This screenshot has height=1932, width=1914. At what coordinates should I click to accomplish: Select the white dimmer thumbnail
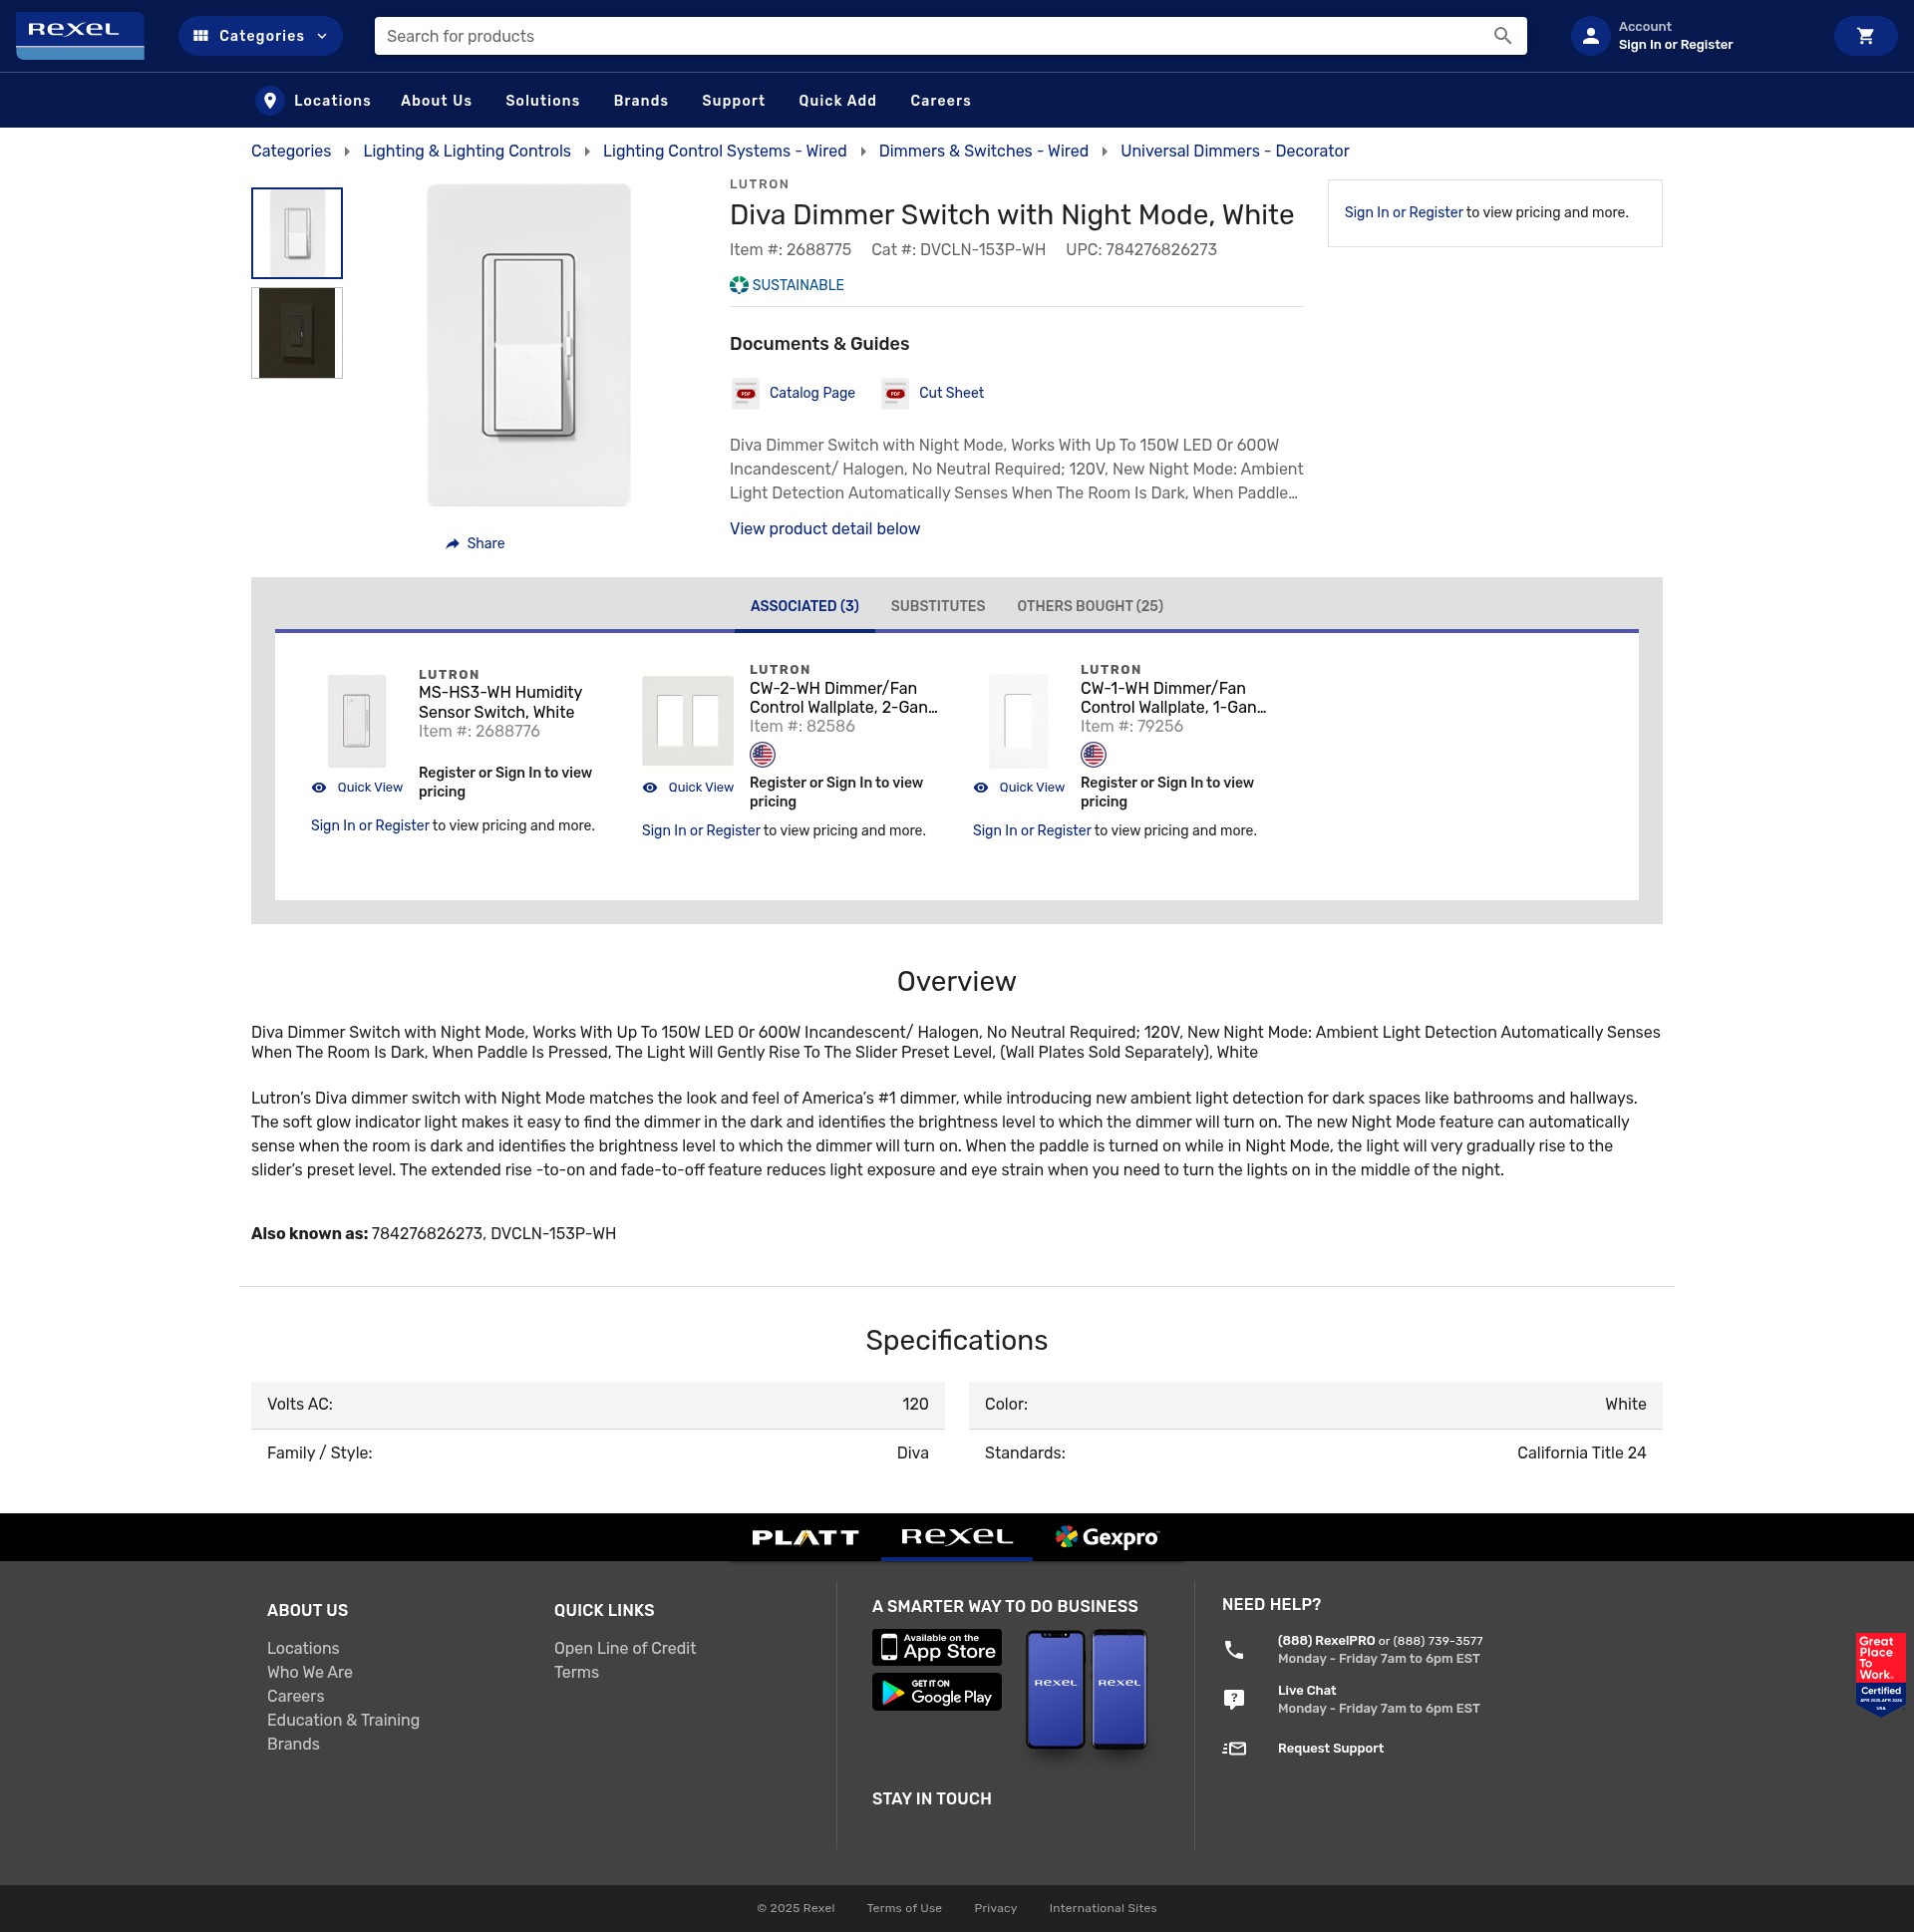(297, 233)
